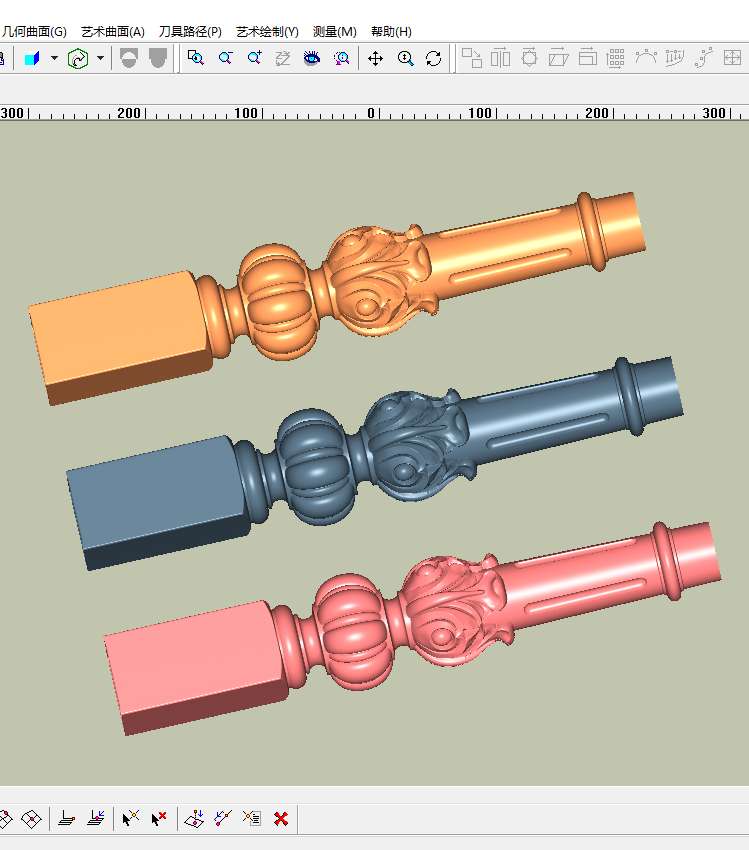Click the grayed arc curve array icon
Screen dimensions: 749x850
pos(645,56)
